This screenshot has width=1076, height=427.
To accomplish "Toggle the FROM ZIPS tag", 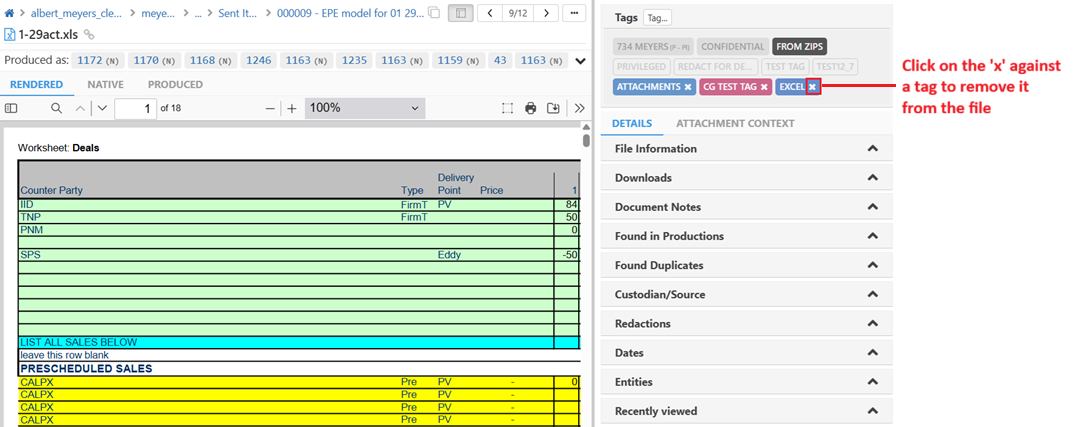I will [799, 47].
